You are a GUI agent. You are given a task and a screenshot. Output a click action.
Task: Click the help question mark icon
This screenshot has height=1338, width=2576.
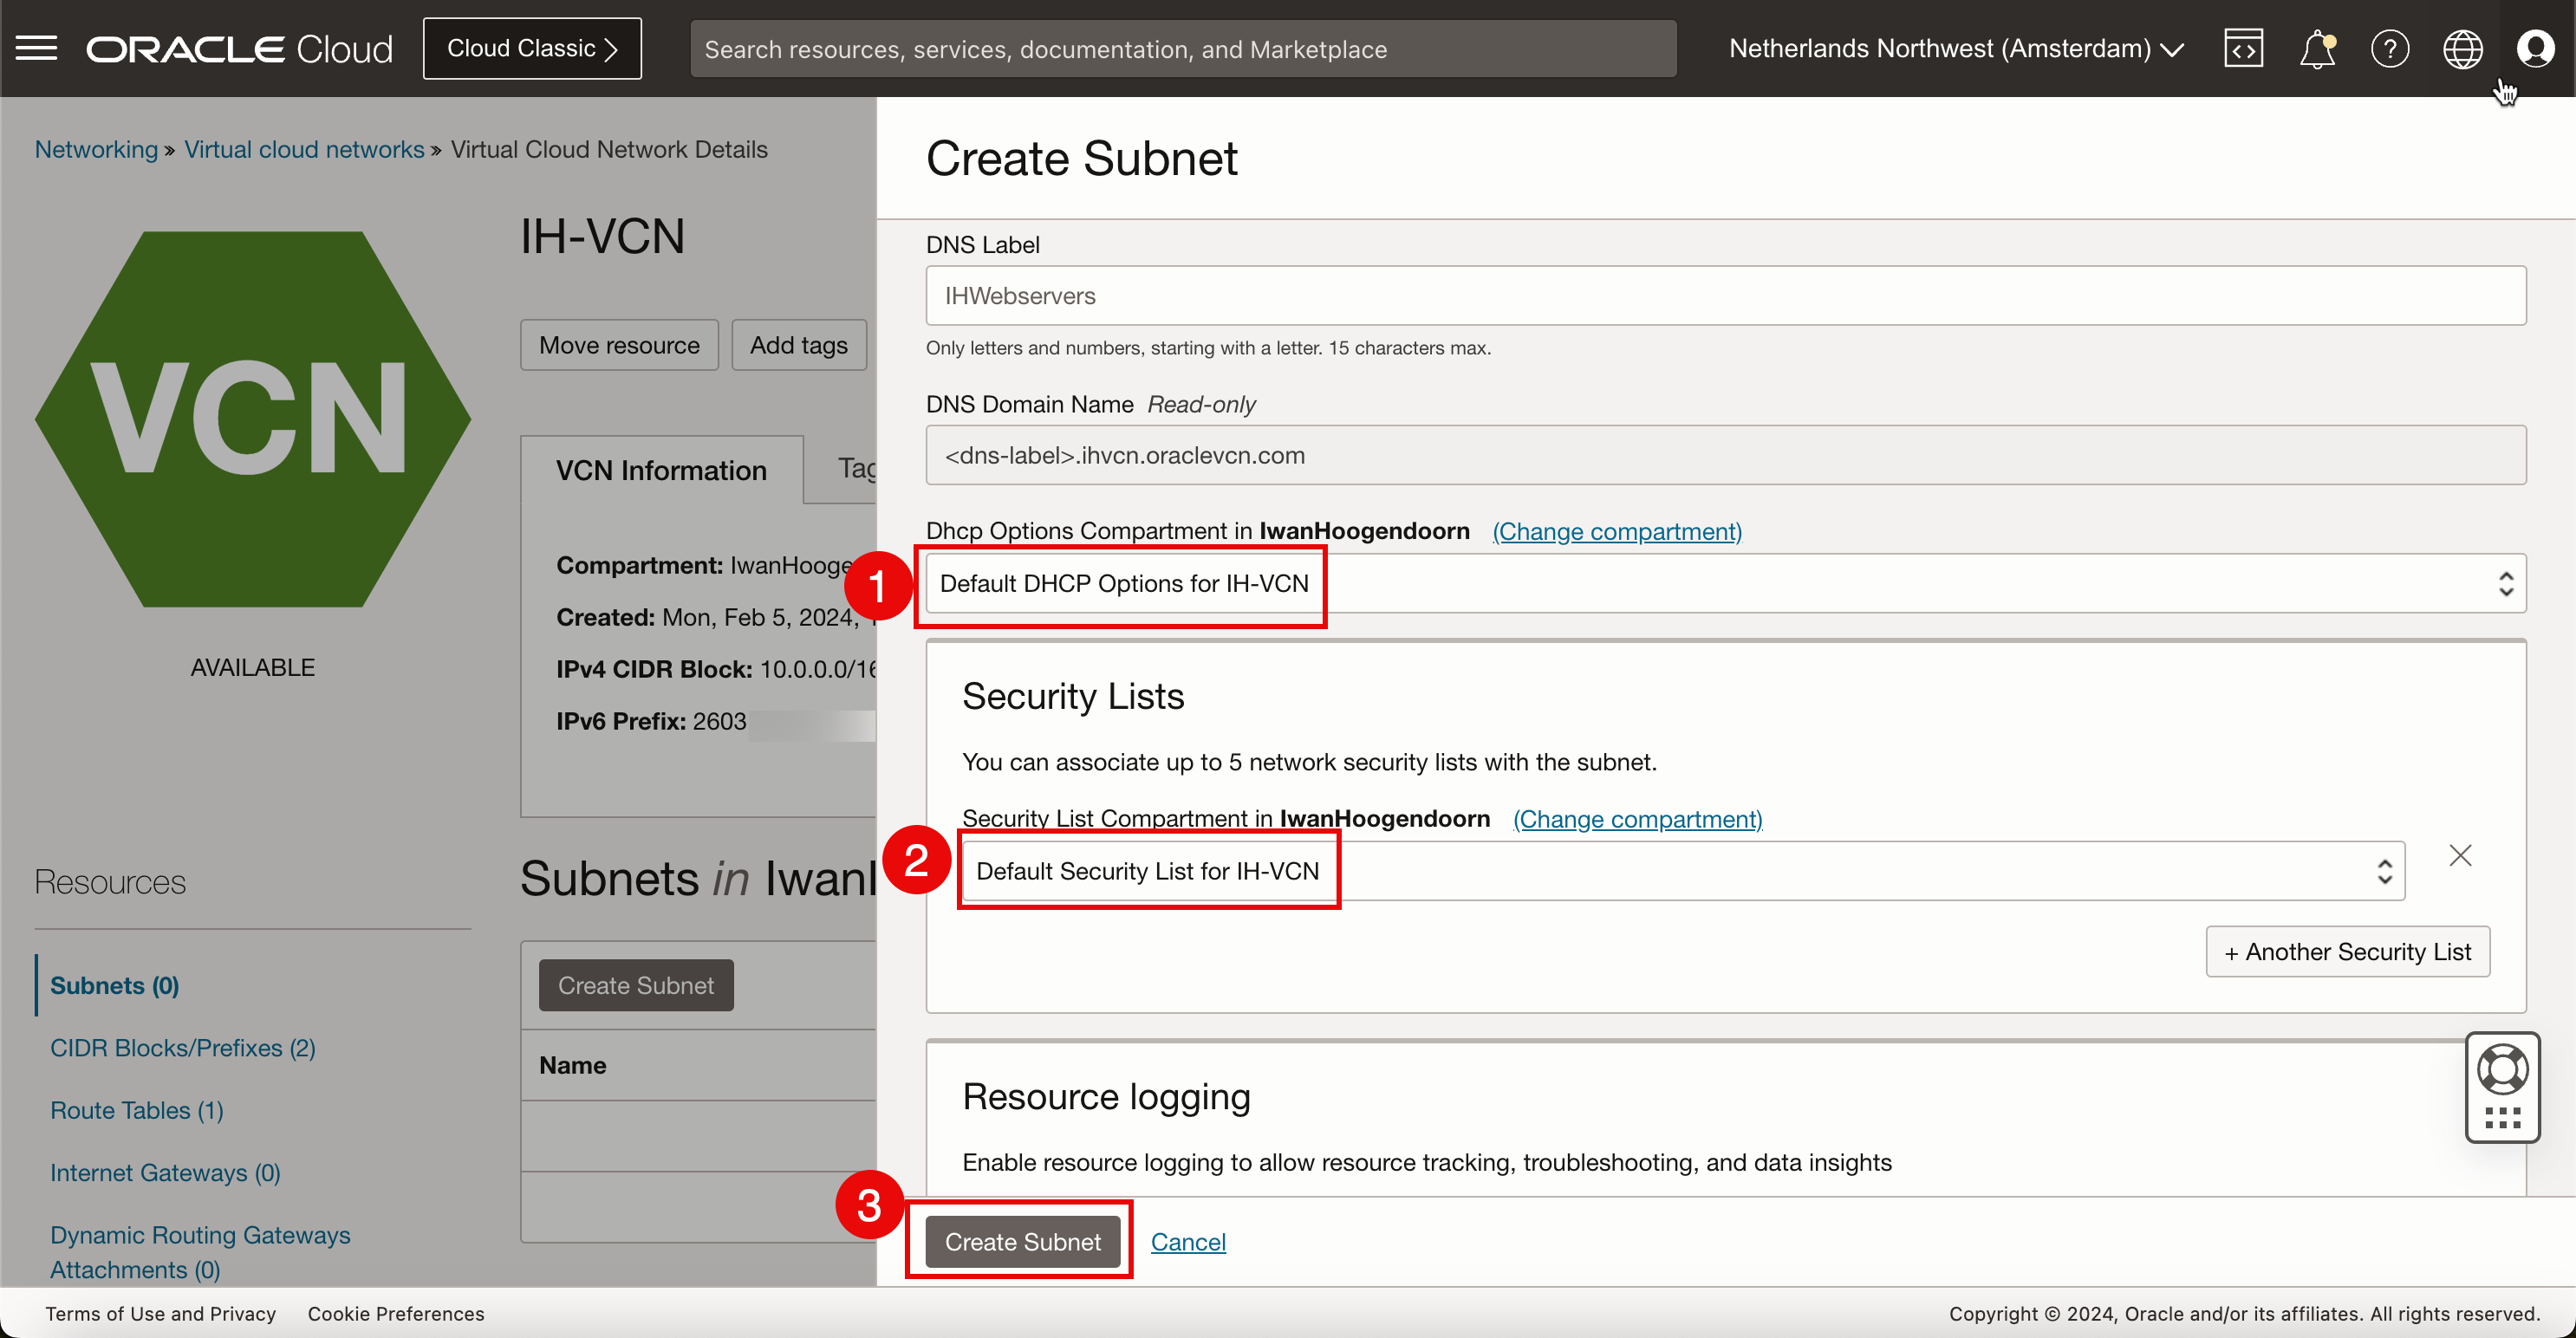2389,48
